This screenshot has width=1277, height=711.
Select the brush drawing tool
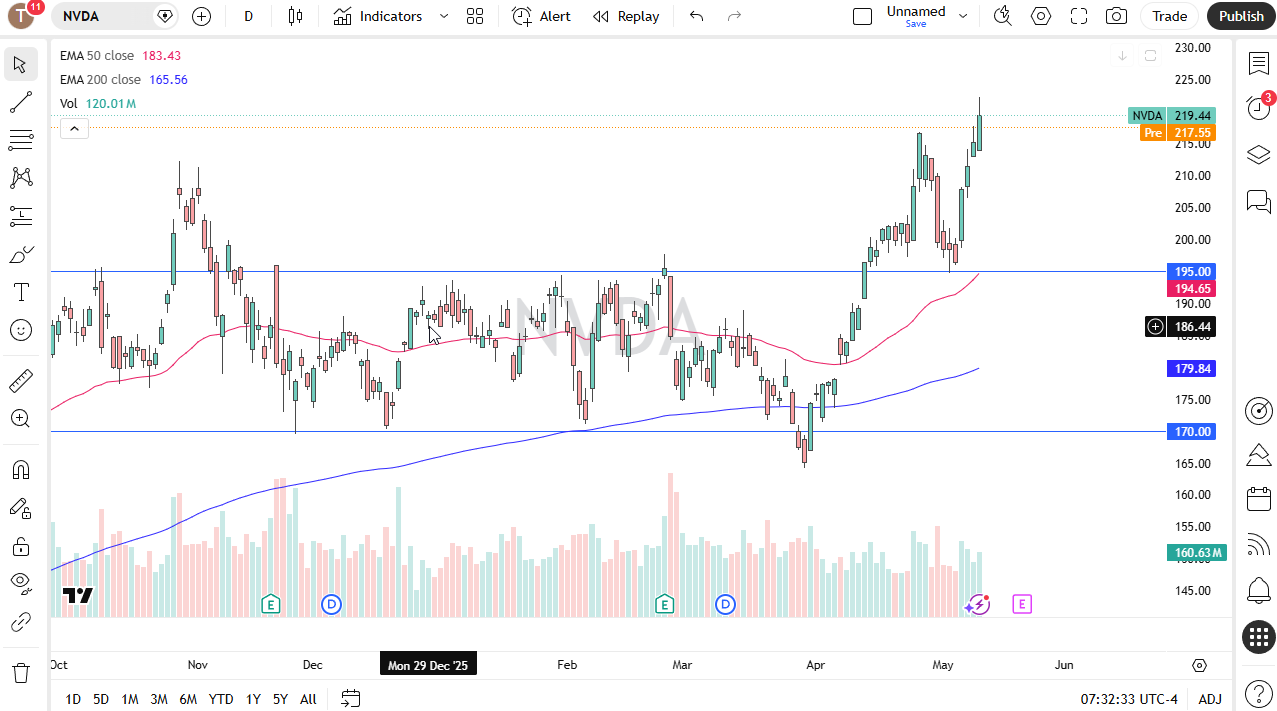click(20, 254)
